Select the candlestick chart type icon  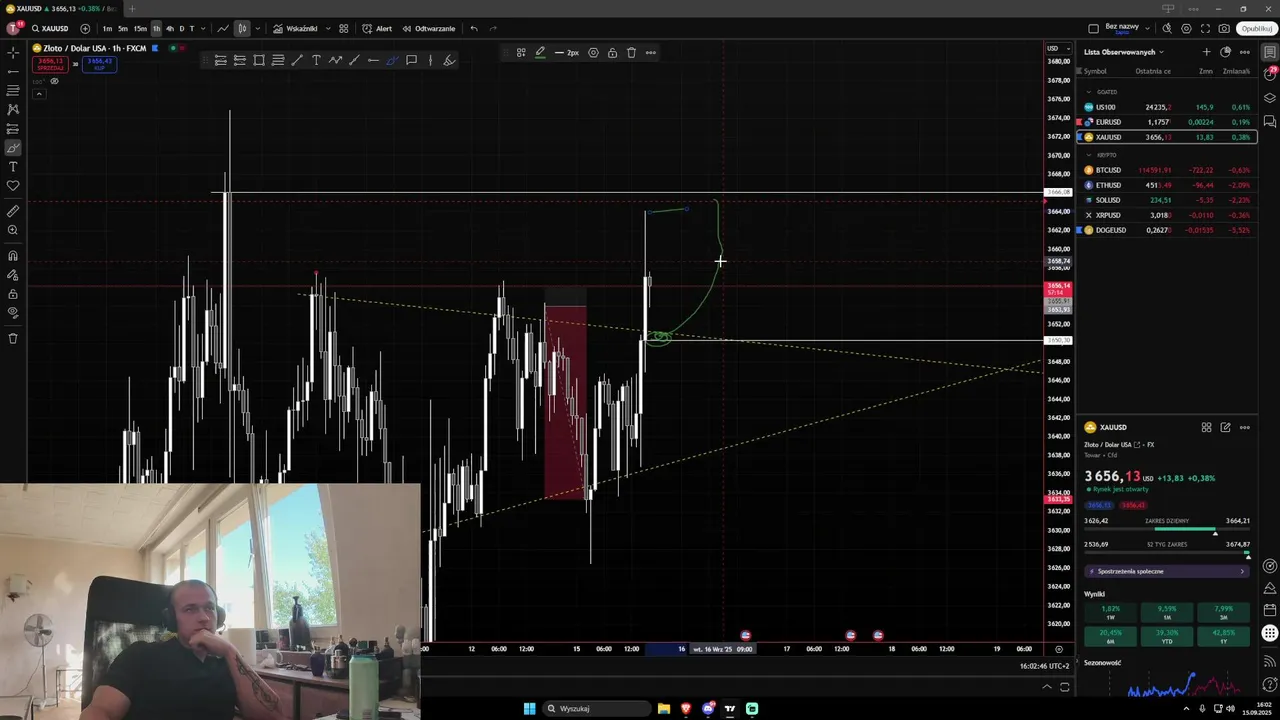point(242,28)
